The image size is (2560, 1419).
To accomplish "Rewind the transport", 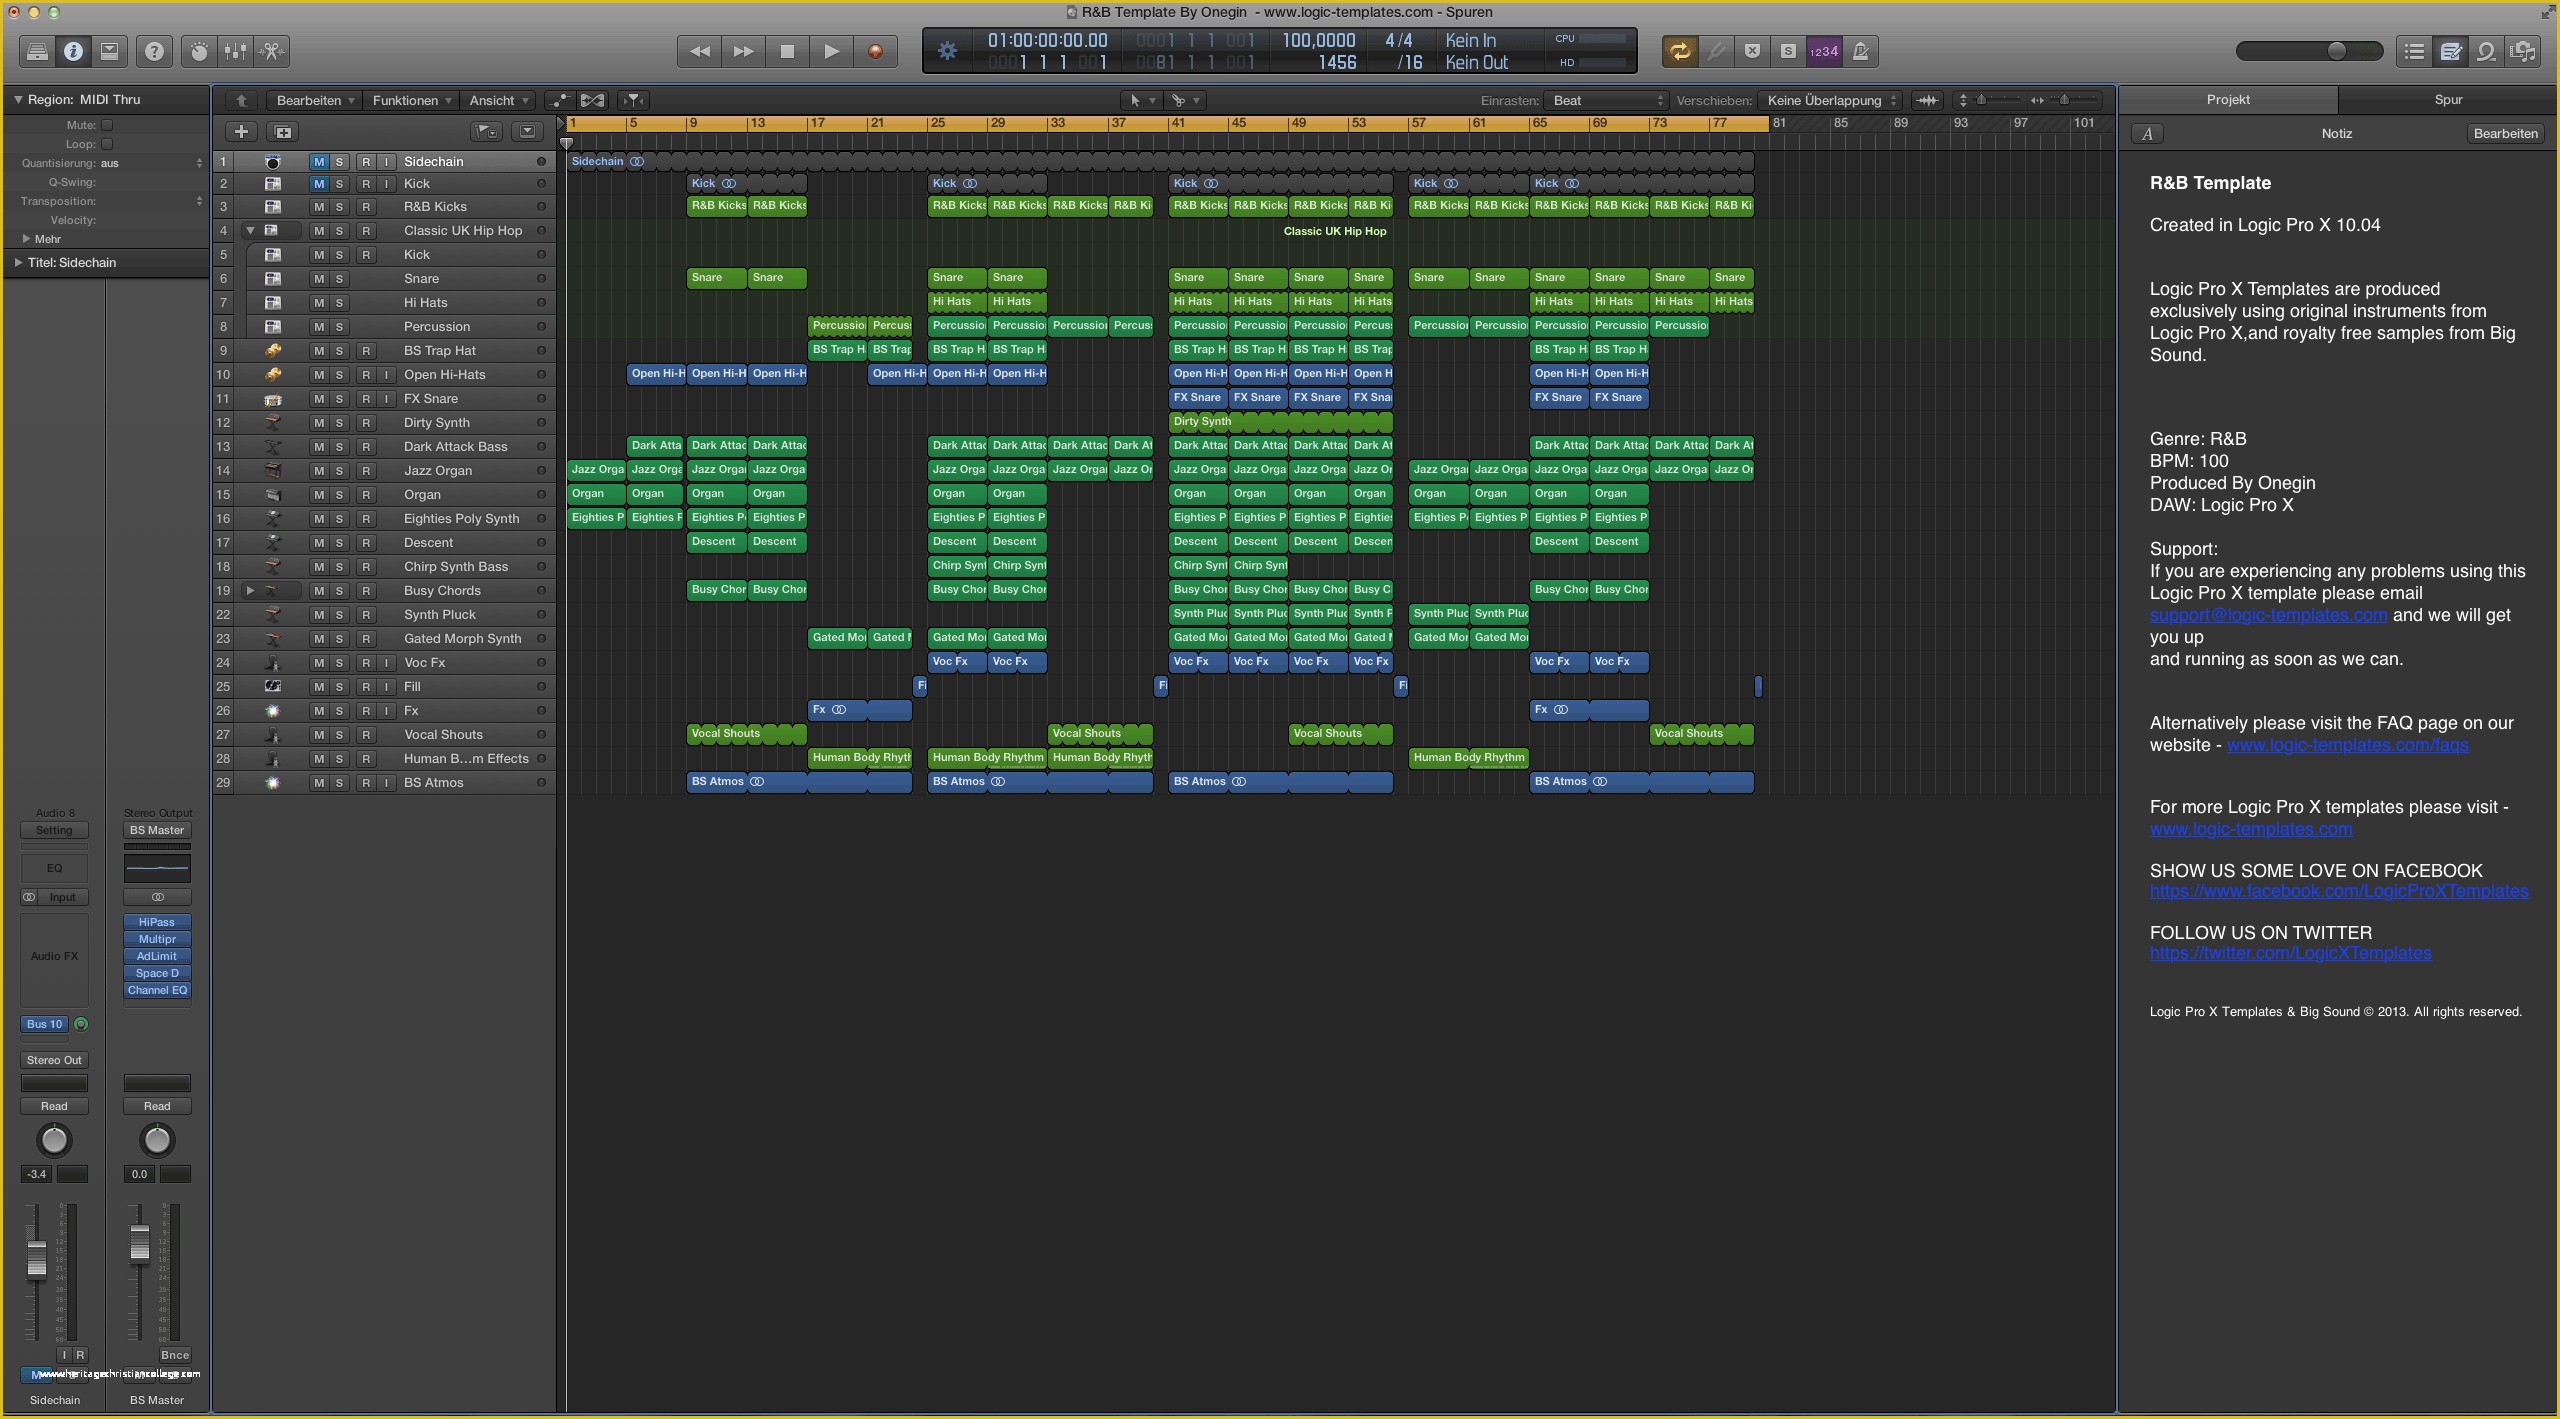I will 699,51.
